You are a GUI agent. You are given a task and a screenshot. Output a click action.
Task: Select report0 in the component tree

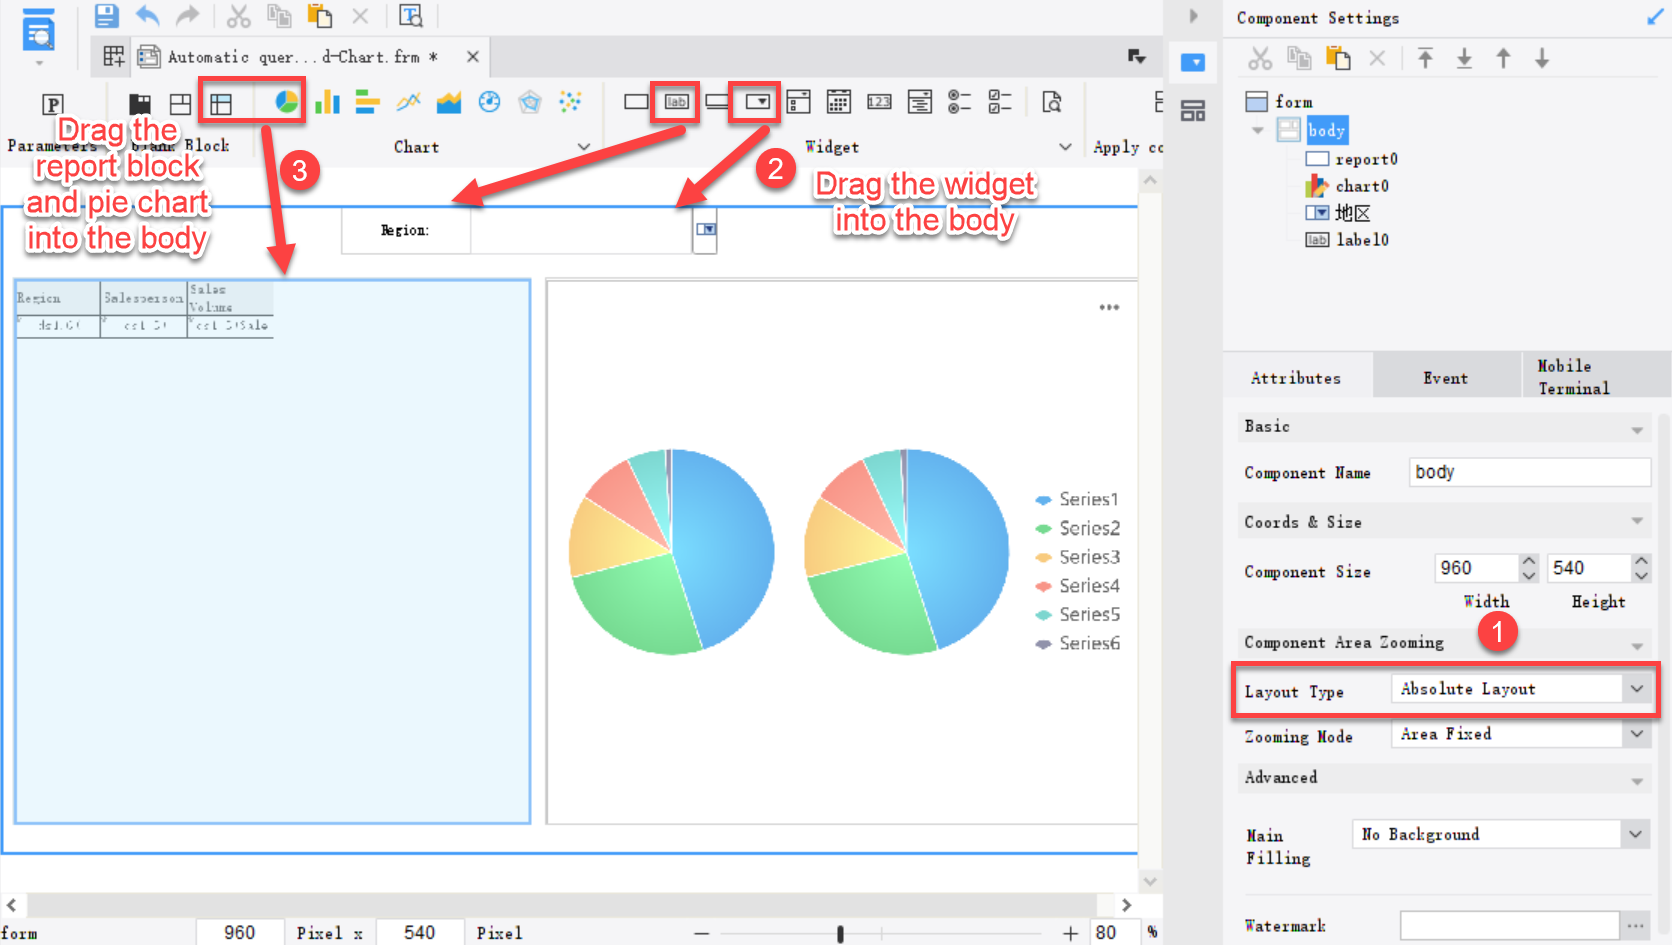coord(1365,157)
